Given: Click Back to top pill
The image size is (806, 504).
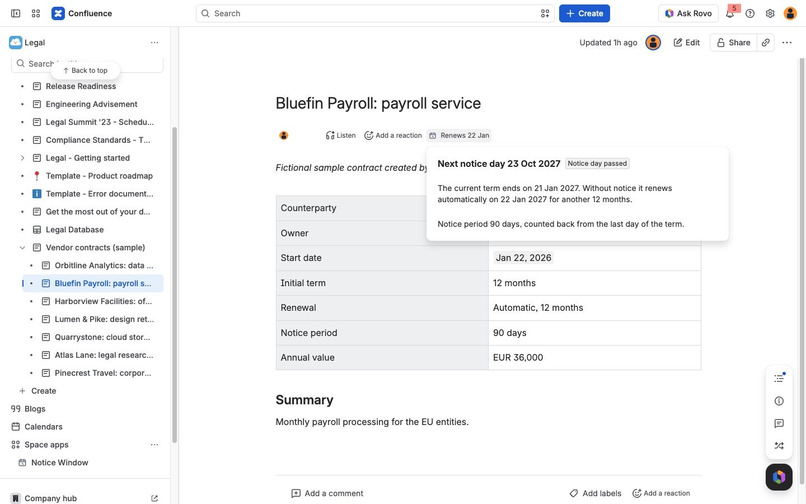Looking at the screenshot, I should click(85, 70).
